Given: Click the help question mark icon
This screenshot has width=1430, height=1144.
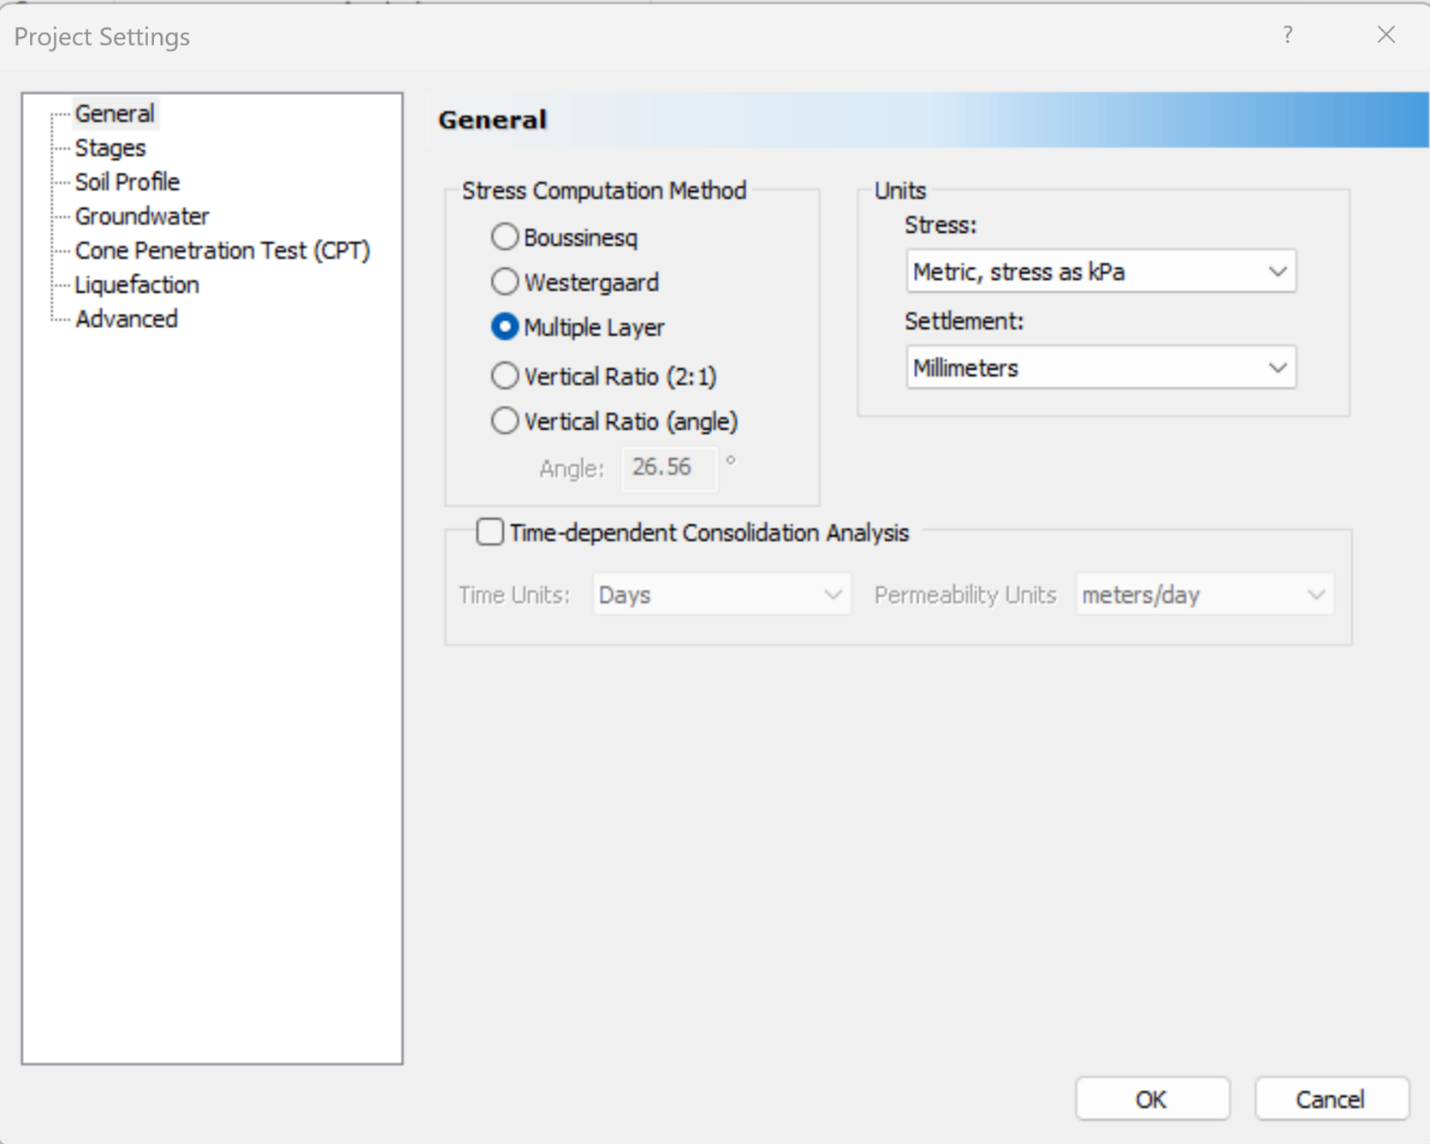Looking at the screenshot, I should pos(1287,35).
